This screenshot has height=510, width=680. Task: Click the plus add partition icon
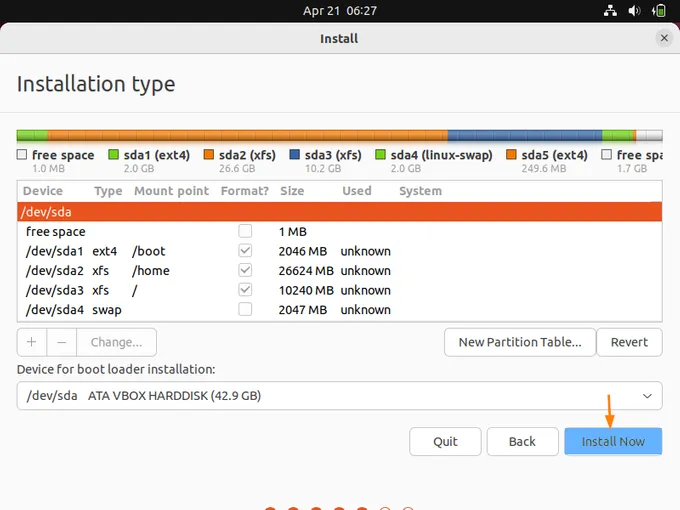(31, 342)
